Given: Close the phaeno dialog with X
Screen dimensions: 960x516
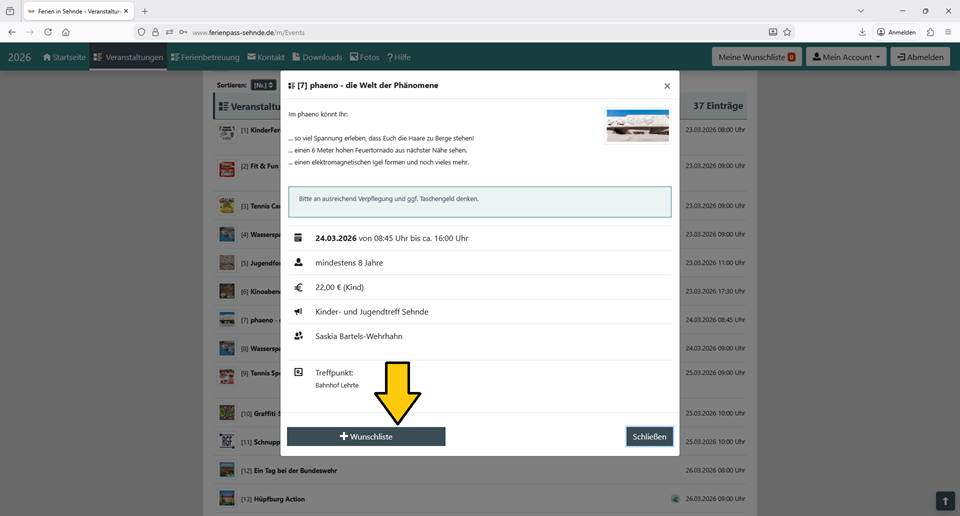Looking at the screenshot, I should pyautogui.click(x=667, y=86).
